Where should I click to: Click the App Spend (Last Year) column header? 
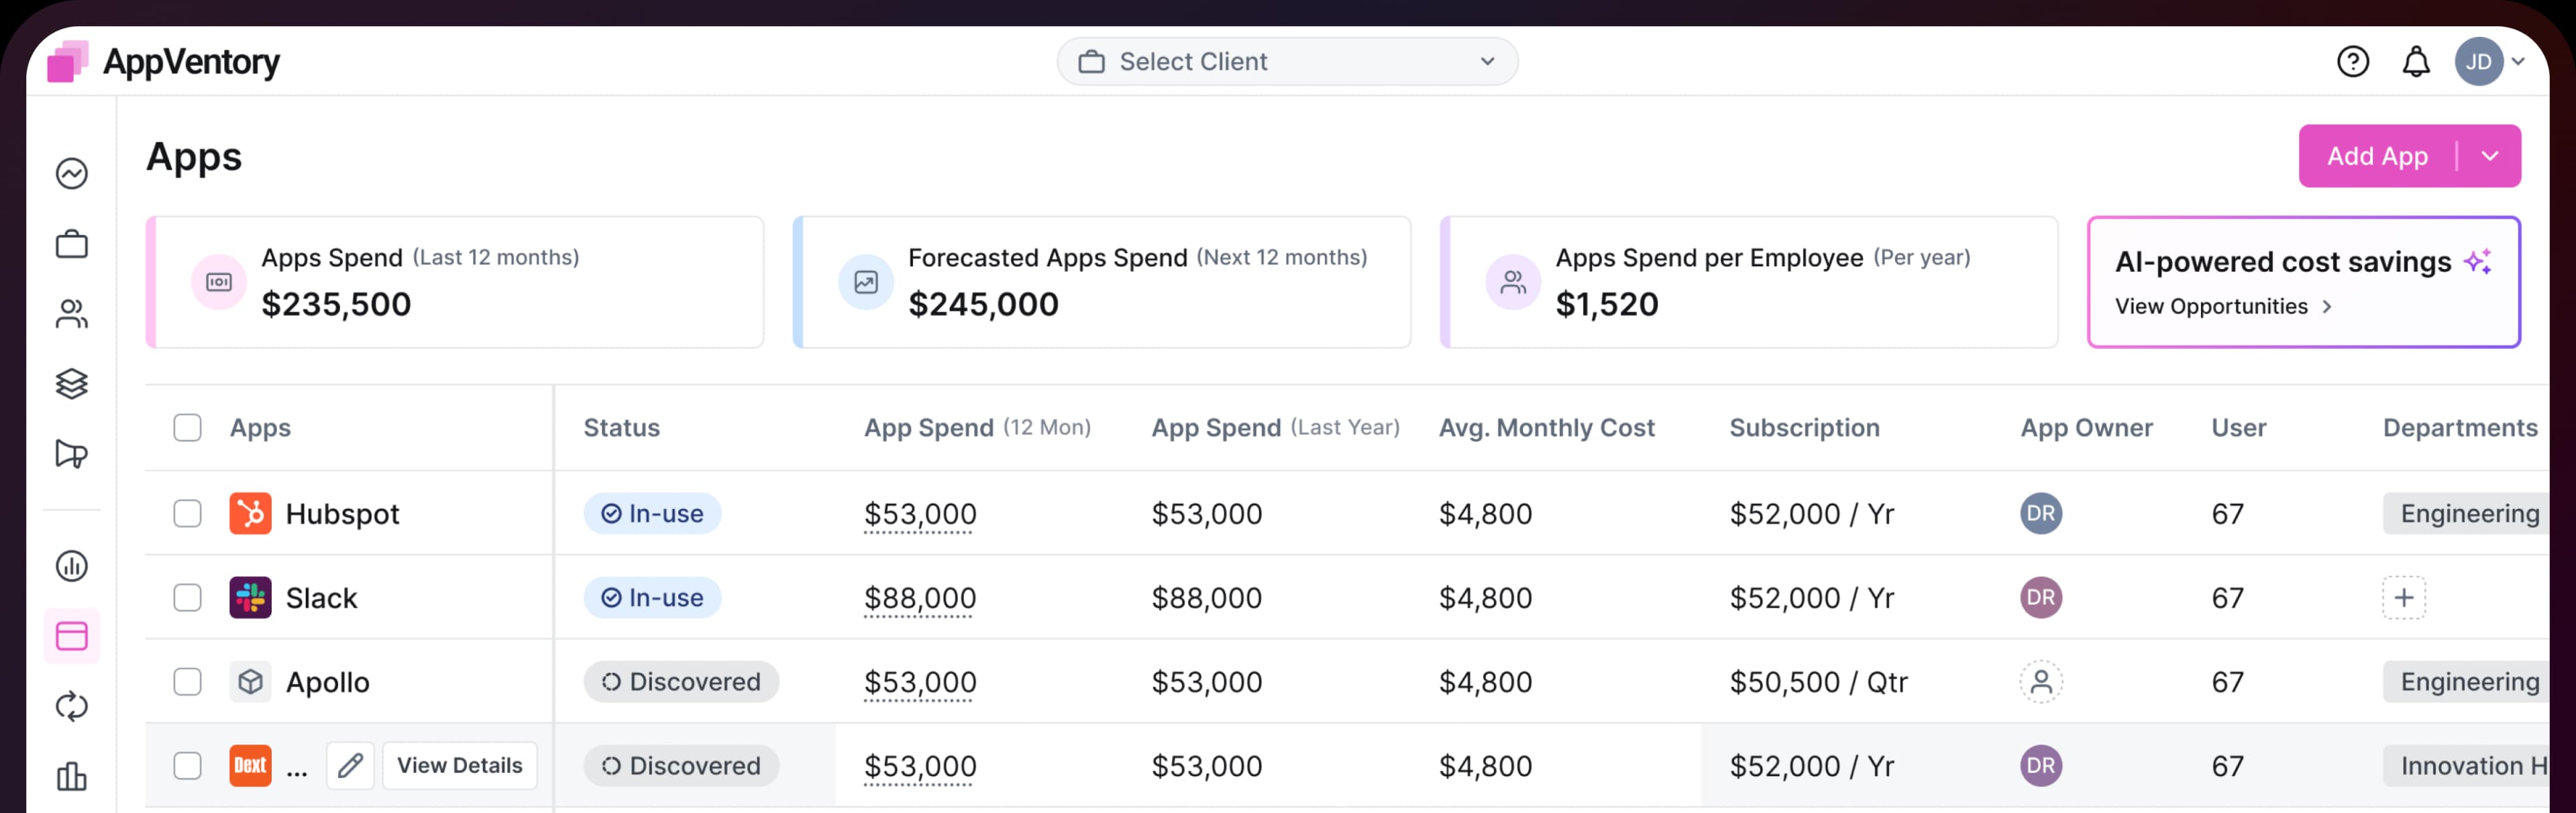pyautogui.click(x=1275, y=428)
